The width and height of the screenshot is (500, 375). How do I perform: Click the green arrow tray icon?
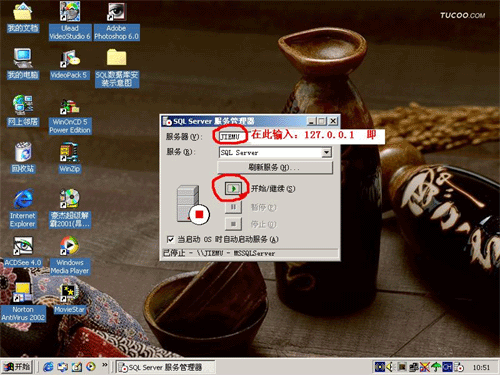[436, 367]
